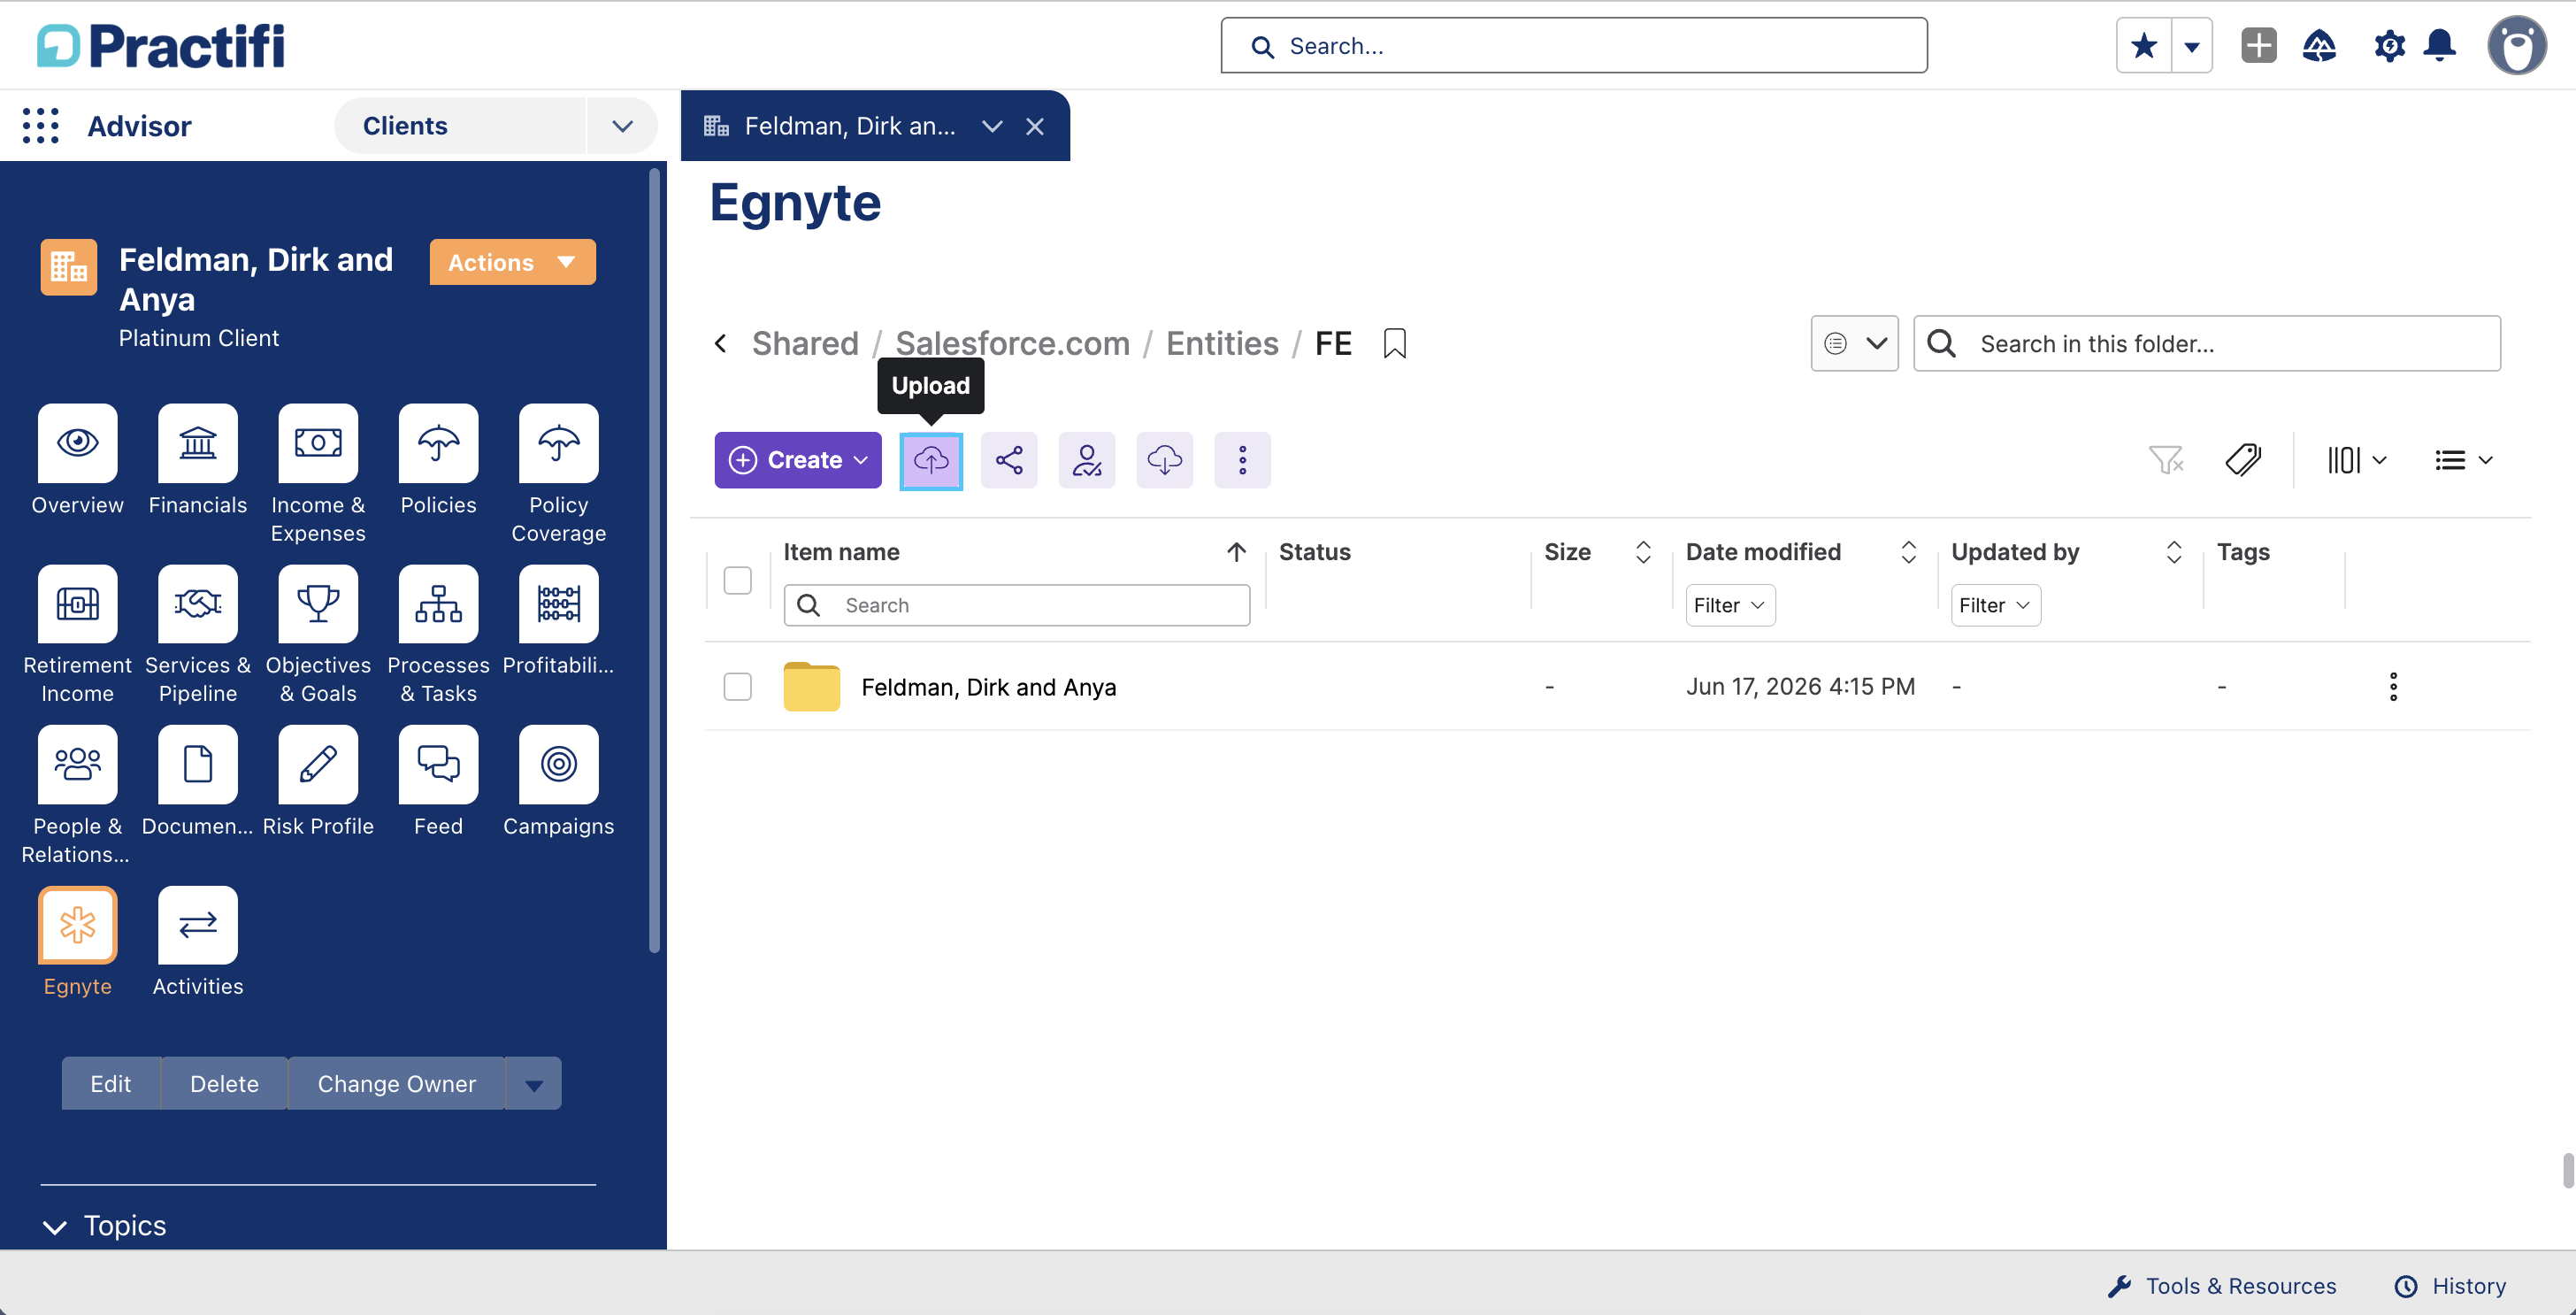Click the notifications bell
Screen dimensions: 2576x1315
(2439, 46)
